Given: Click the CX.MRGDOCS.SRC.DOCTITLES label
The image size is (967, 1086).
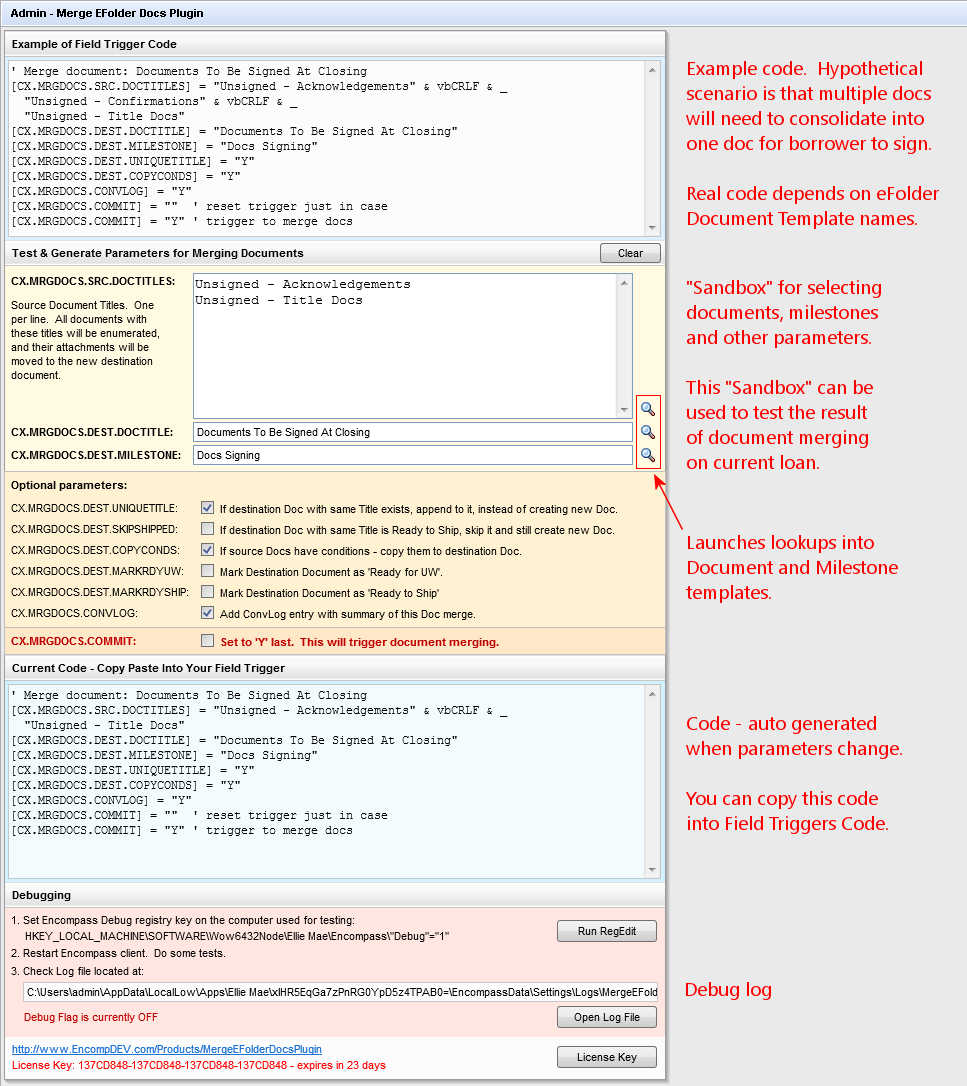Looking at the screenshot, I should [93, 281].
